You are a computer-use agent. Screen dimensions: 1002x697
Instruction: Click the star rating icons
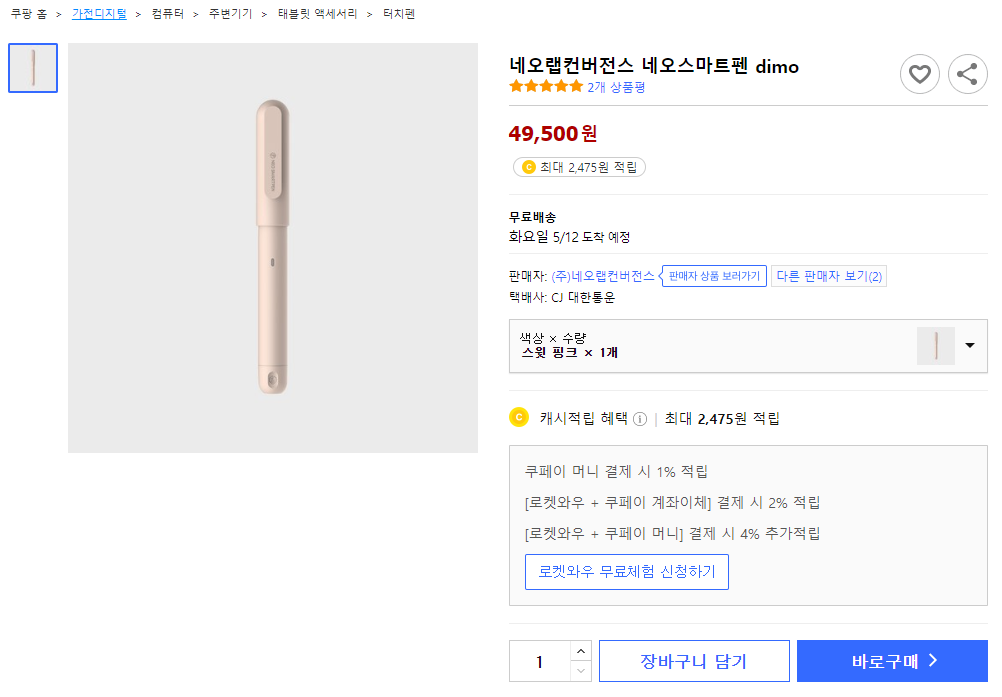coord(546,87)
